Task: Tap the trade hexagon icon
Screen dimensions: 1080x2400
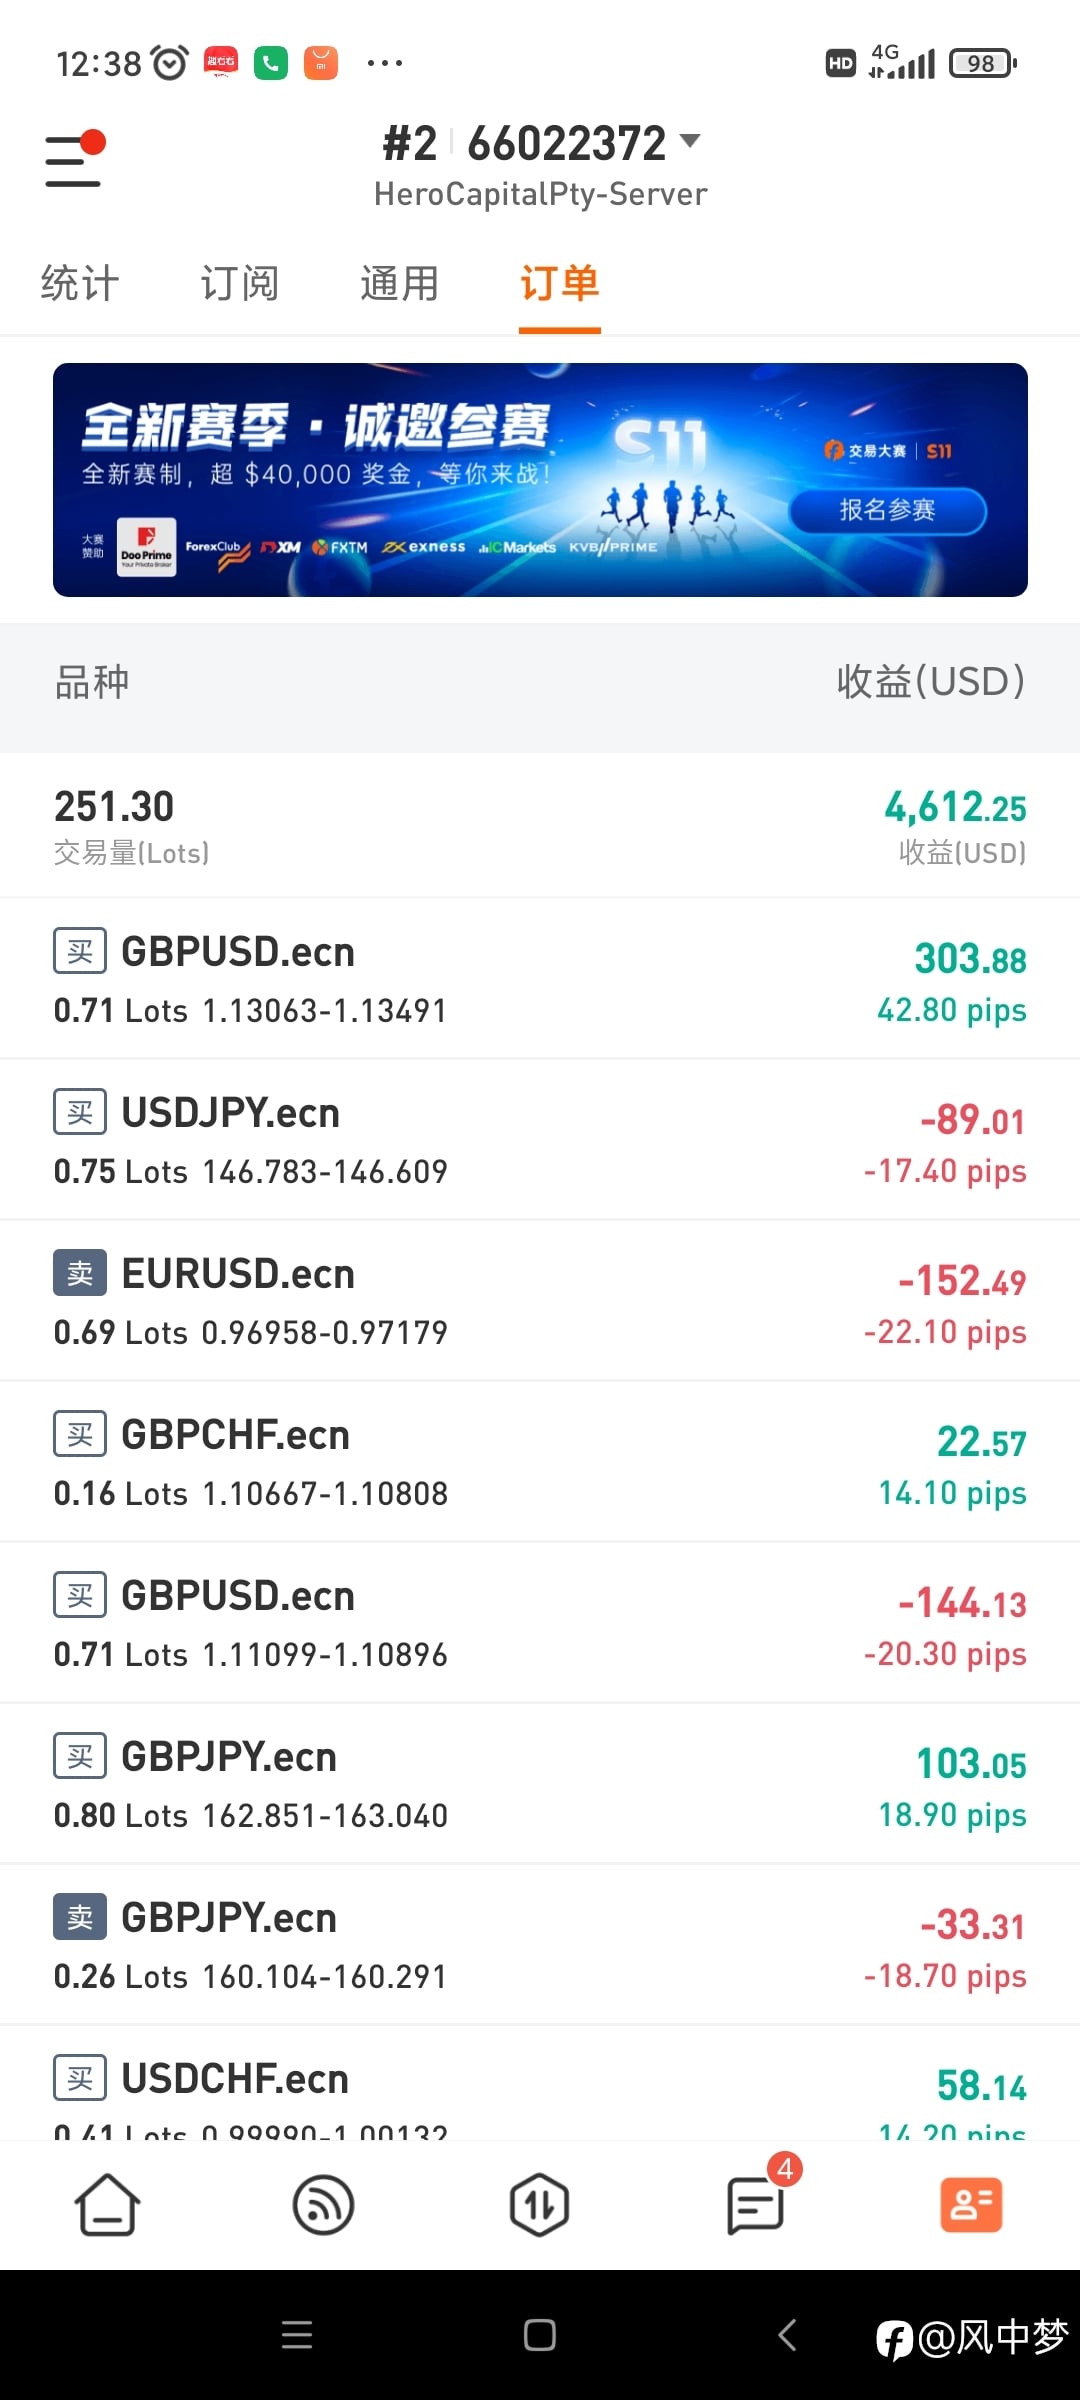Action: (539, 2205)
